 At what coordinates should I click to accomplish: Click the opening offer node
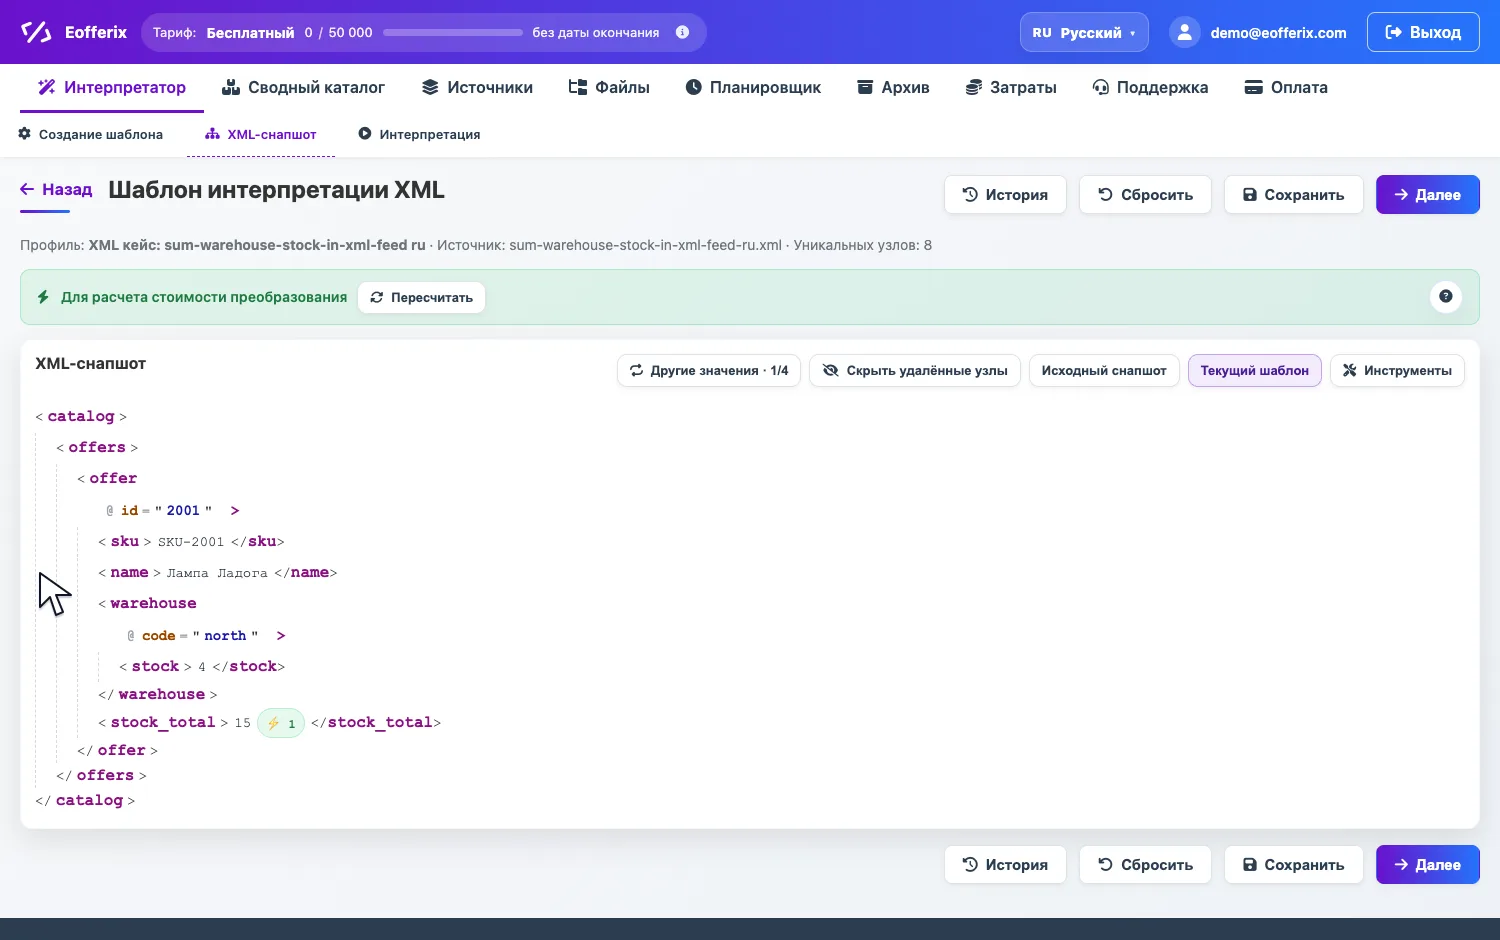pyautogui.click(x=108, y=478)
